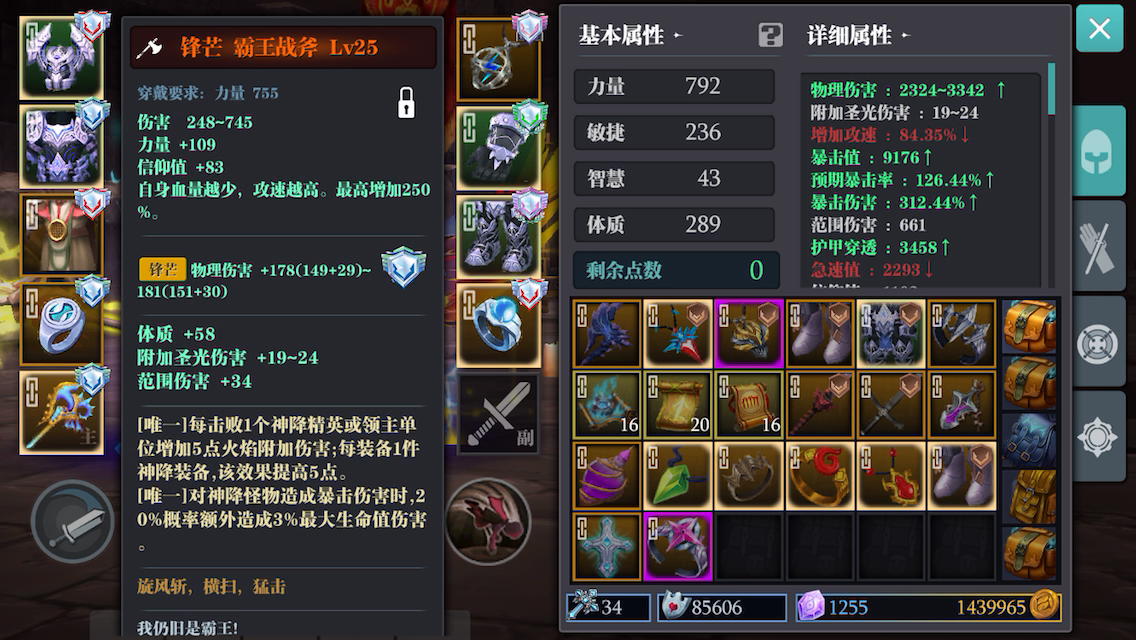Expand the 基本属性 header arrow

click(678, 35)
